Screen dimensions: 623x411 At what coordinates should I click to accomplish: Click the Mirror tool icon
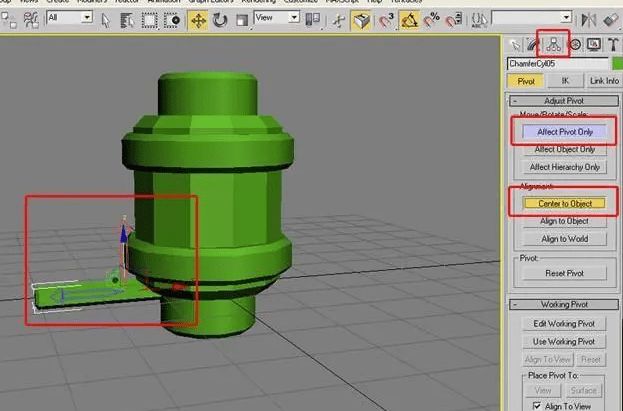pyautogui.click(x=588, y=20)
